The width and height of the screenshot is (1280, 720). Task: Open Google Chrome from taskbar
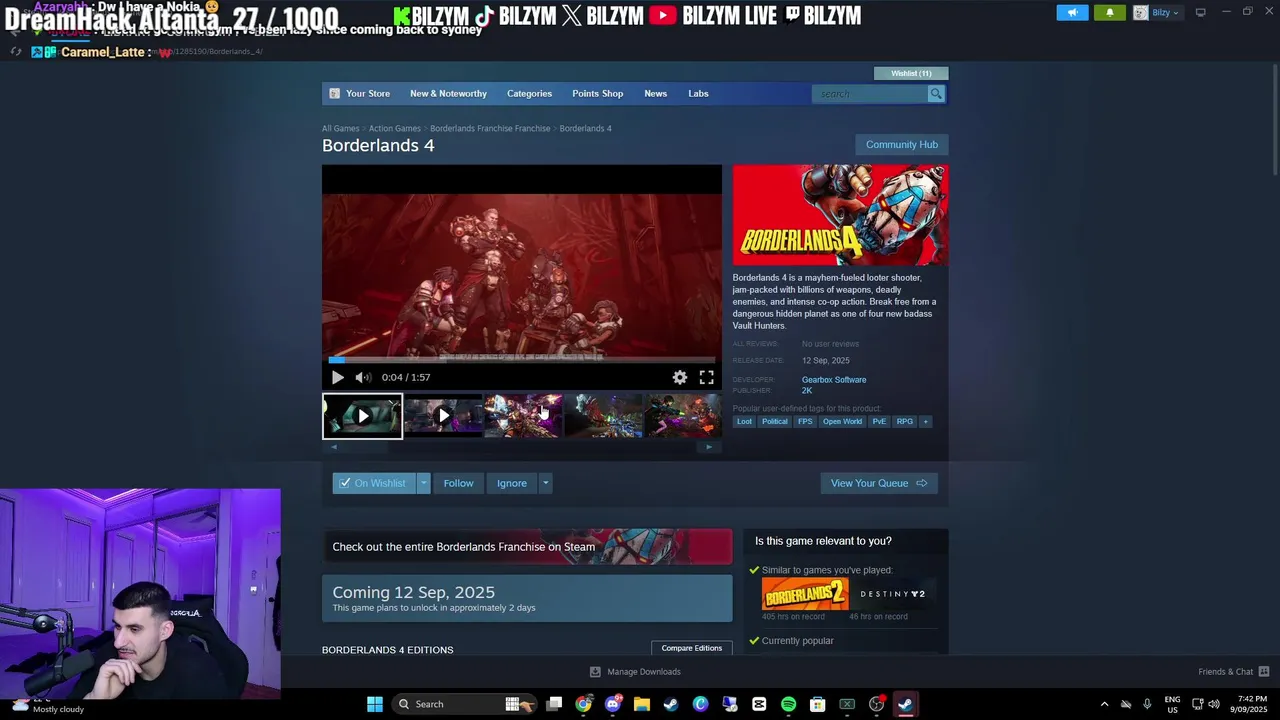tap(583, 704)
